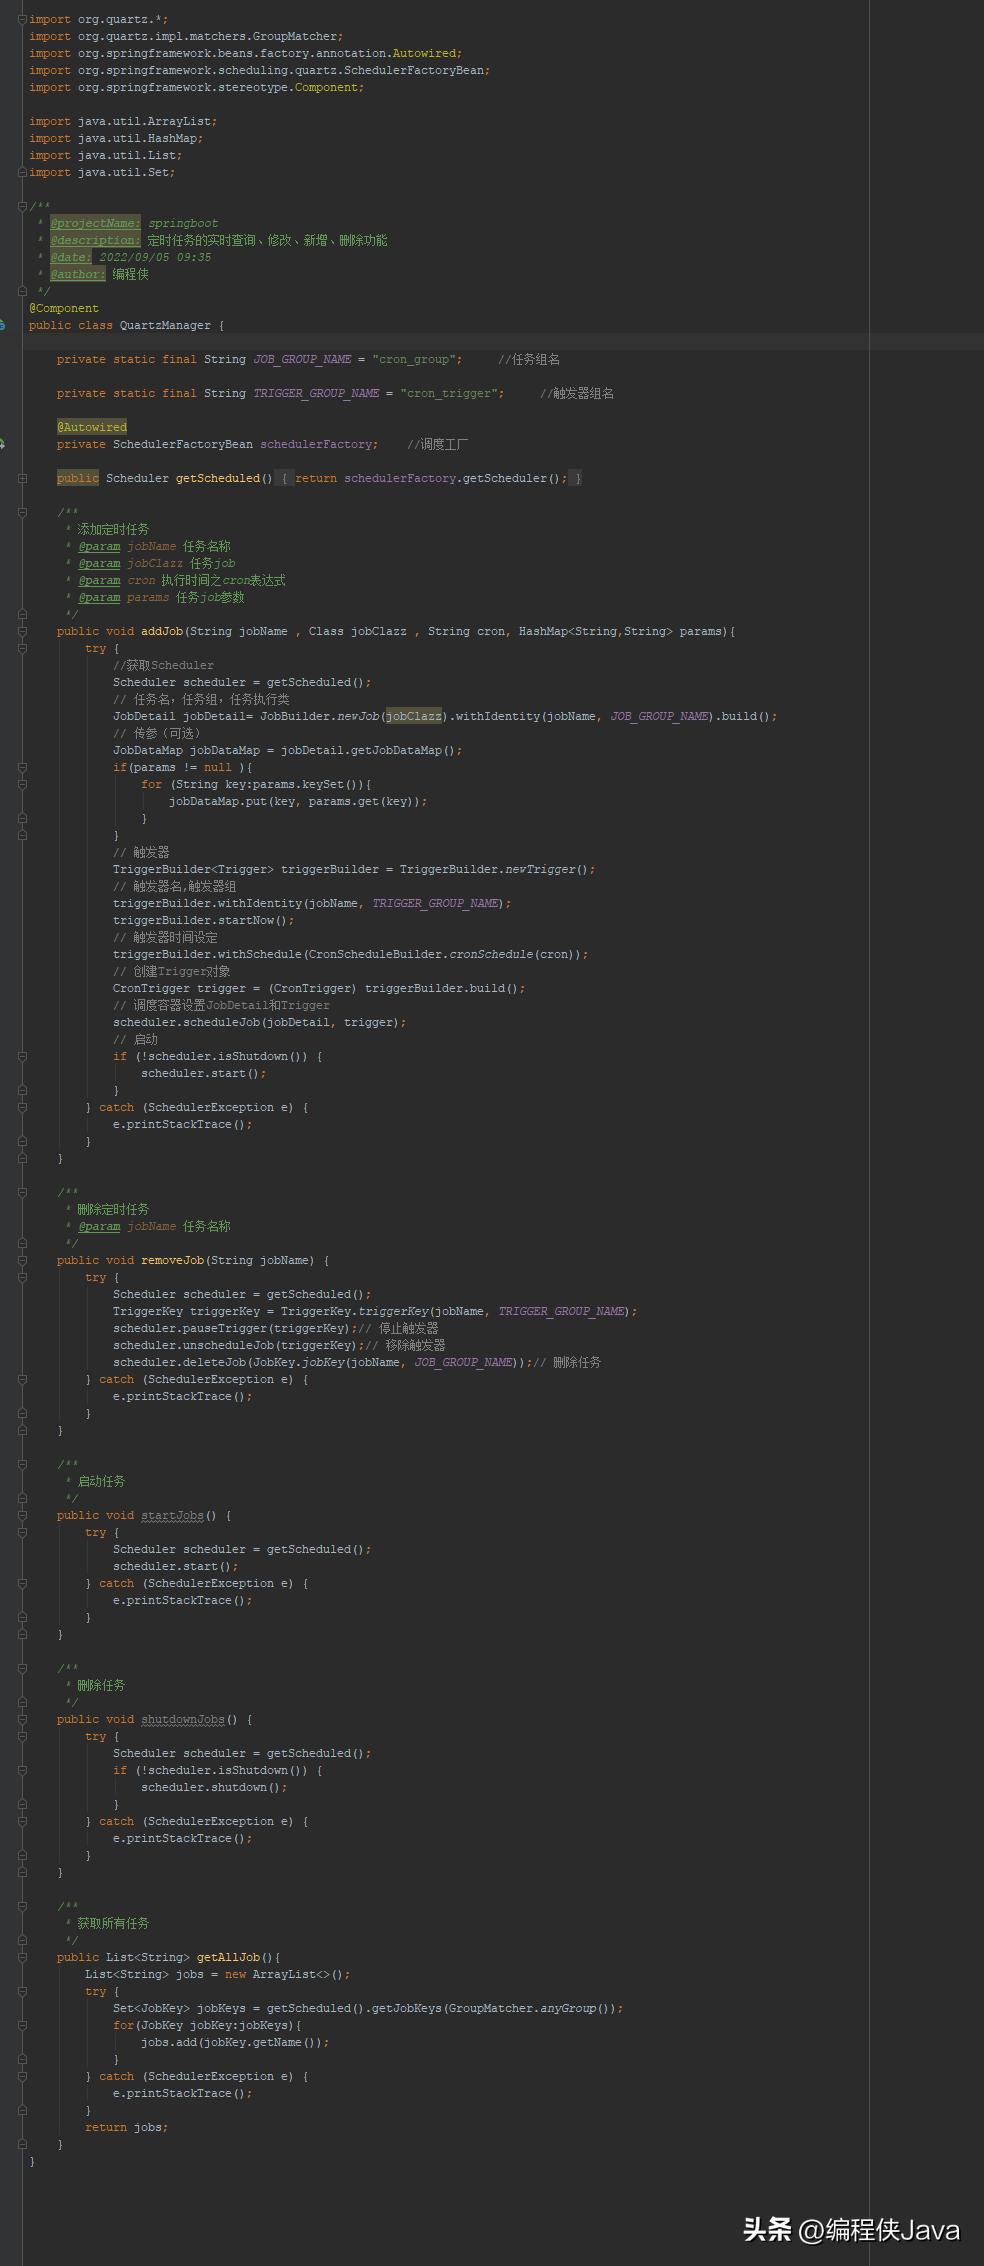Click the @description Javadoc tag
984x2266 pixels.
coord(96,240)
